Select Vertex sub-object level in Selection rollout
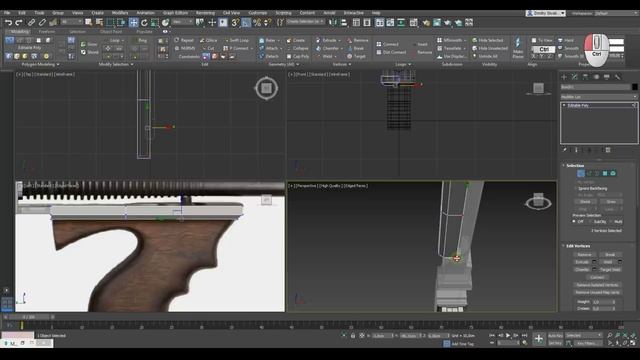 click(x=581, y=173)
